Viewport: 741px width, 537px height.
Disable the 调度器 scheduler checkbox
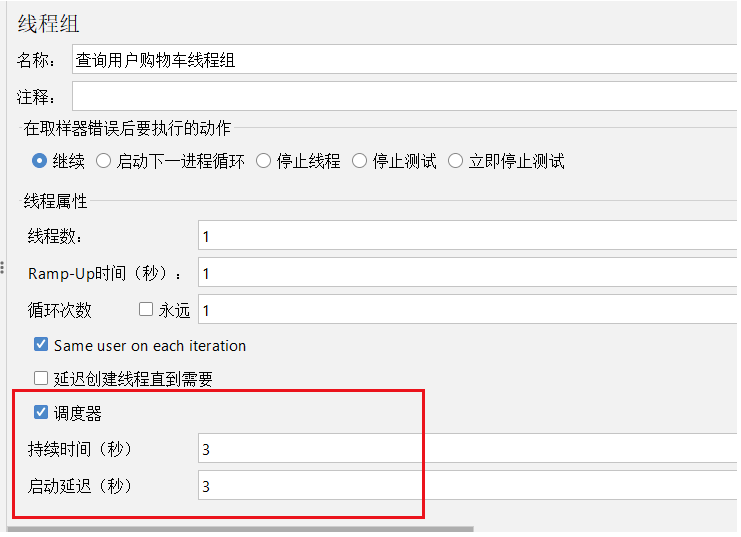coord(41,412)
